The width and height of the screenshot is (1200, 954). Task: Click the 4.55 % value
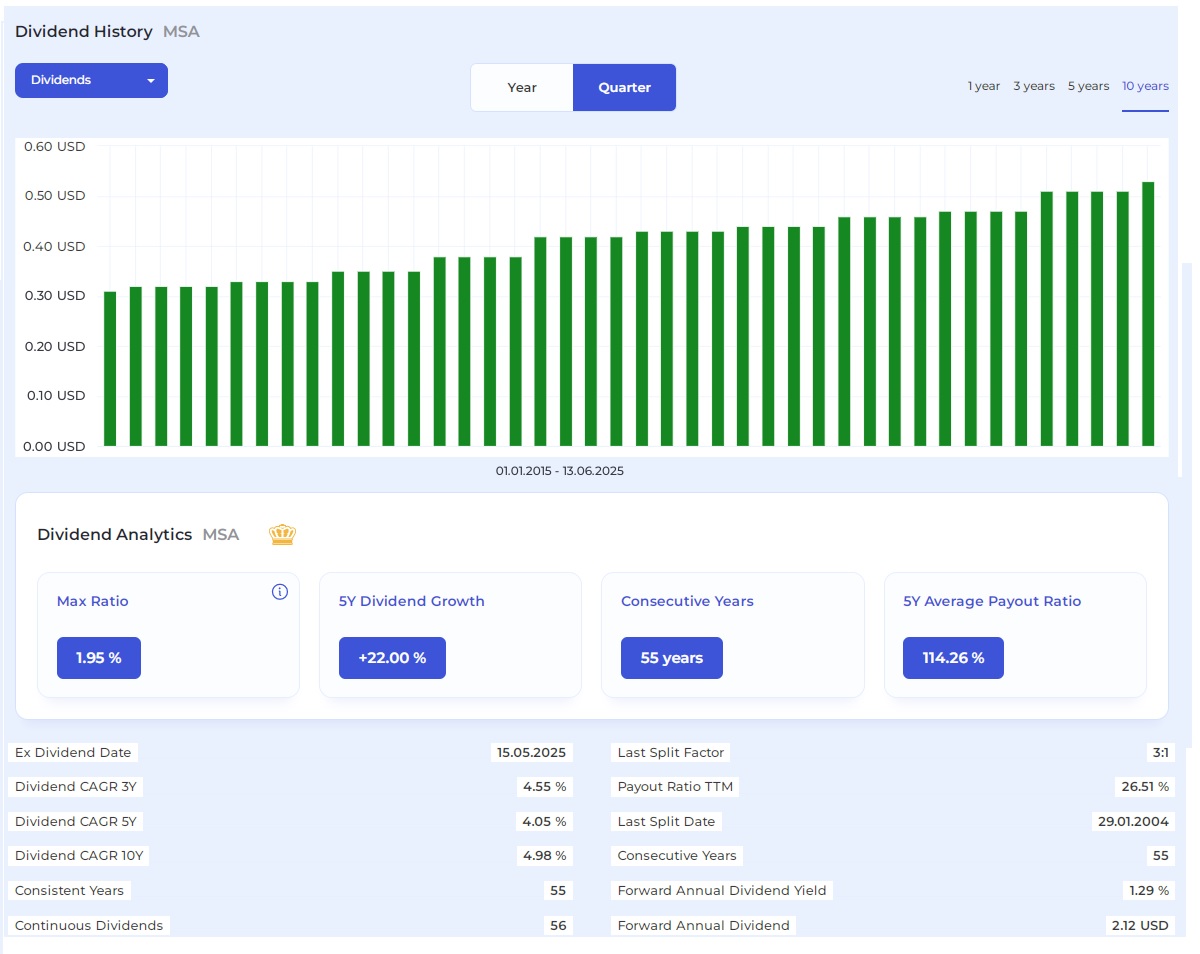(x=544, y=787)
